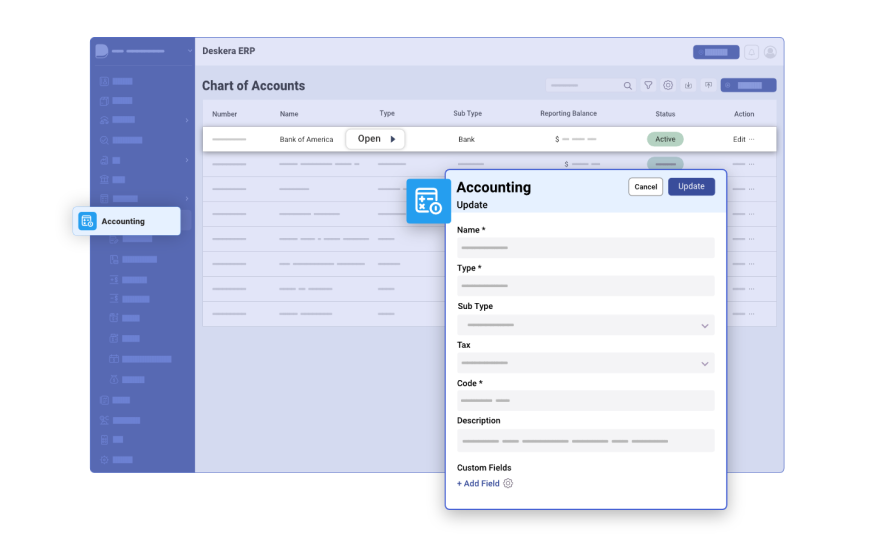Open the organization switcher chevron in sidebar

(x=189, y=51)
